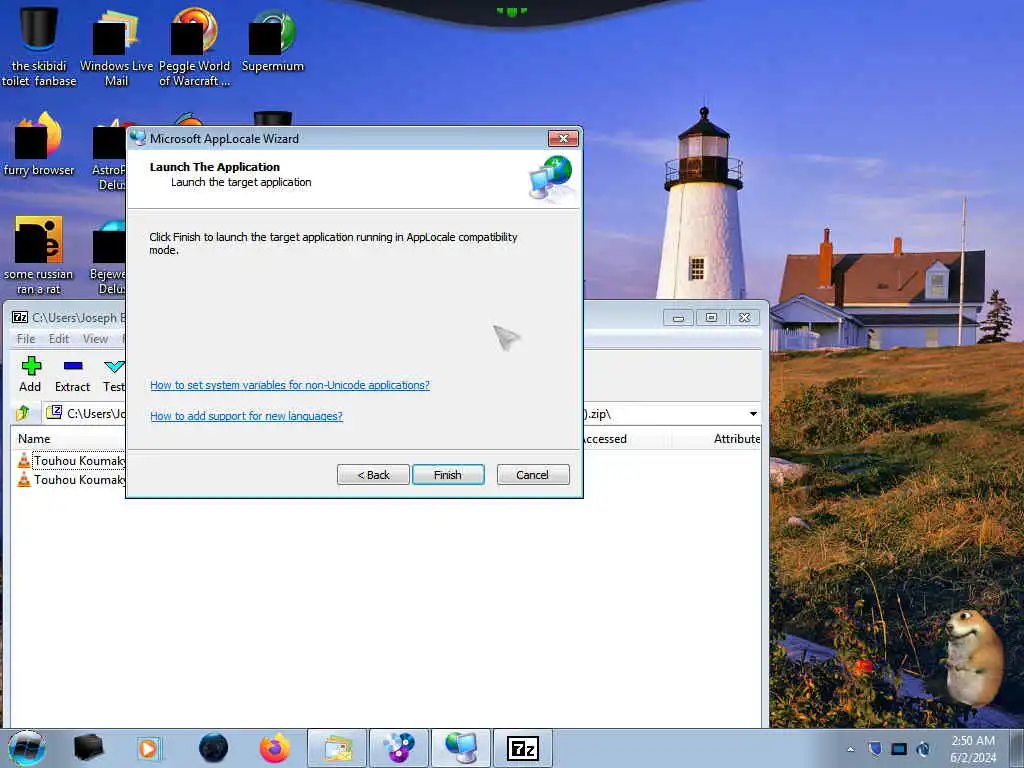The width and height of the screenshot is (1024, 768).
Task: Close the 7-Zip window
Action: click(x=744, y=317)
